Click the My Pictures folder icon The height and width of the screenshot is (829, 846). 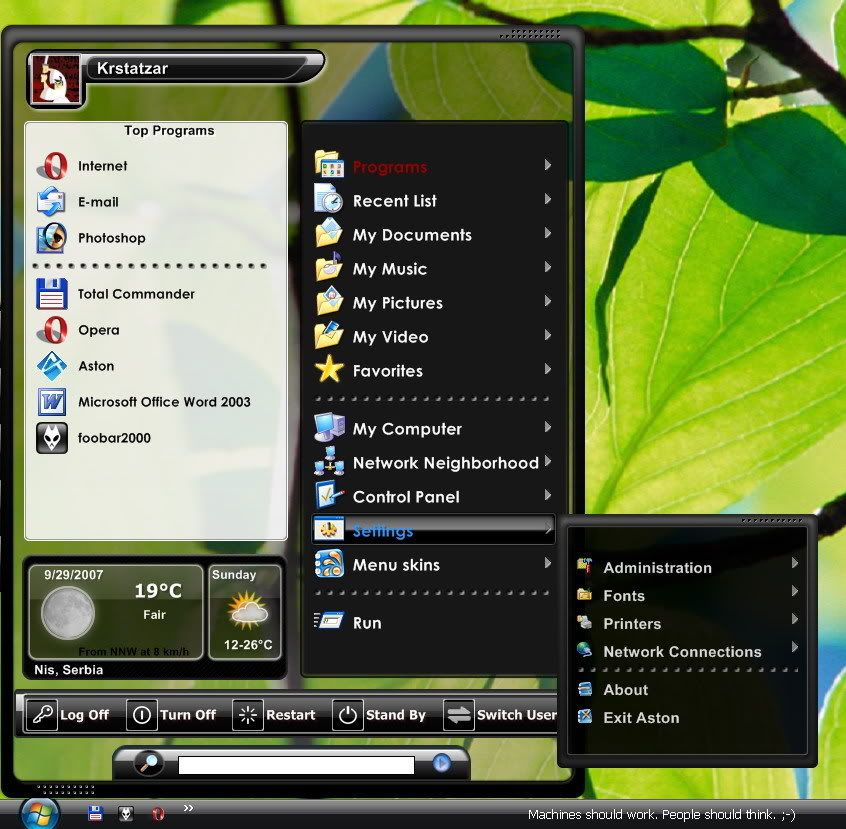tap(329, 301)
